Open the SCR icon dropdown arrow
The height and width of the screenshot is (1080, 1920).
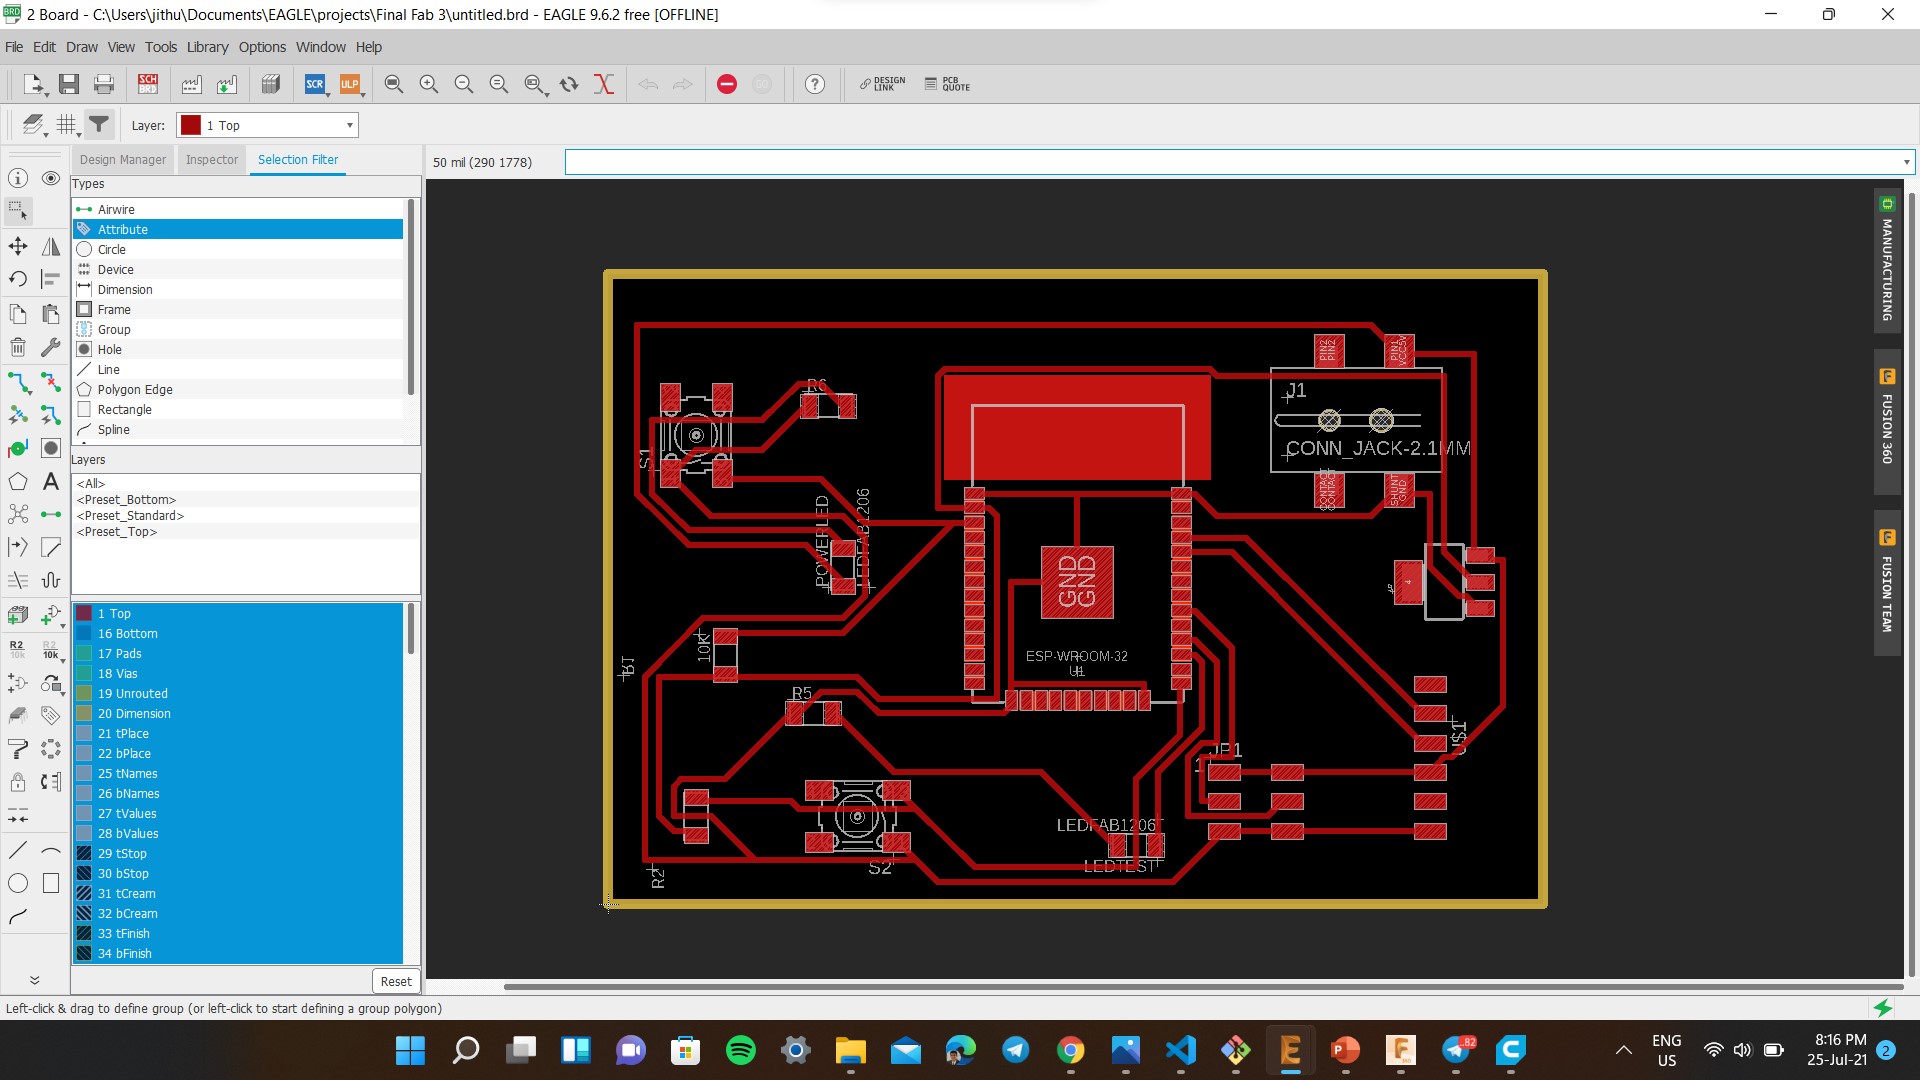[x=328, y=94]
